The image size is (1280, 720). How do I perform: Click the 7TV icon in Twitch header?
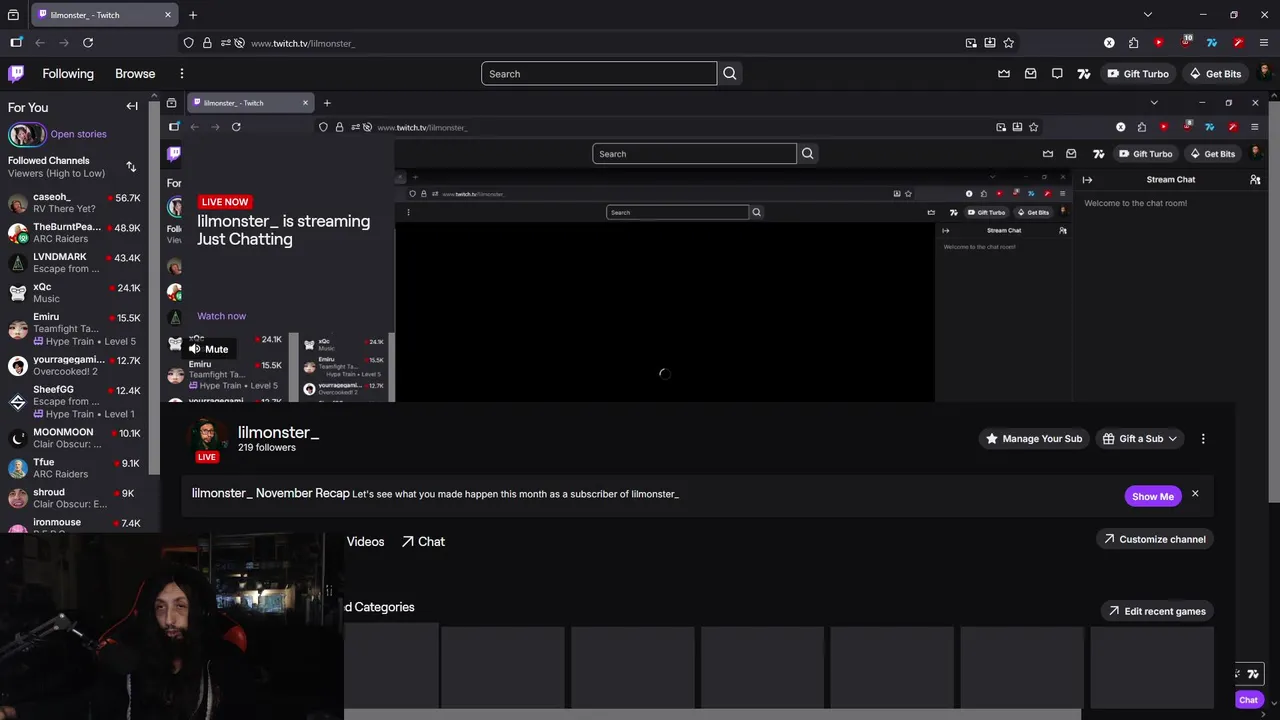point(1083,73)
